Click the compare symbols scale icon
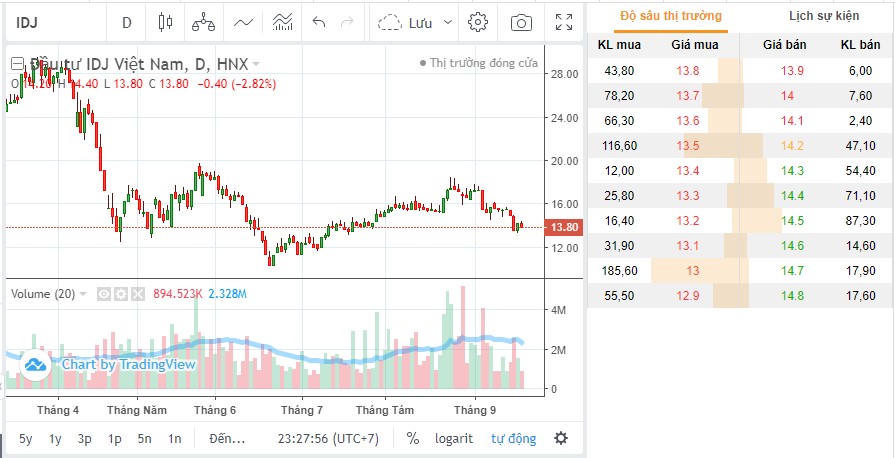This screenshot has height=458, width=895. click(203, 22)
